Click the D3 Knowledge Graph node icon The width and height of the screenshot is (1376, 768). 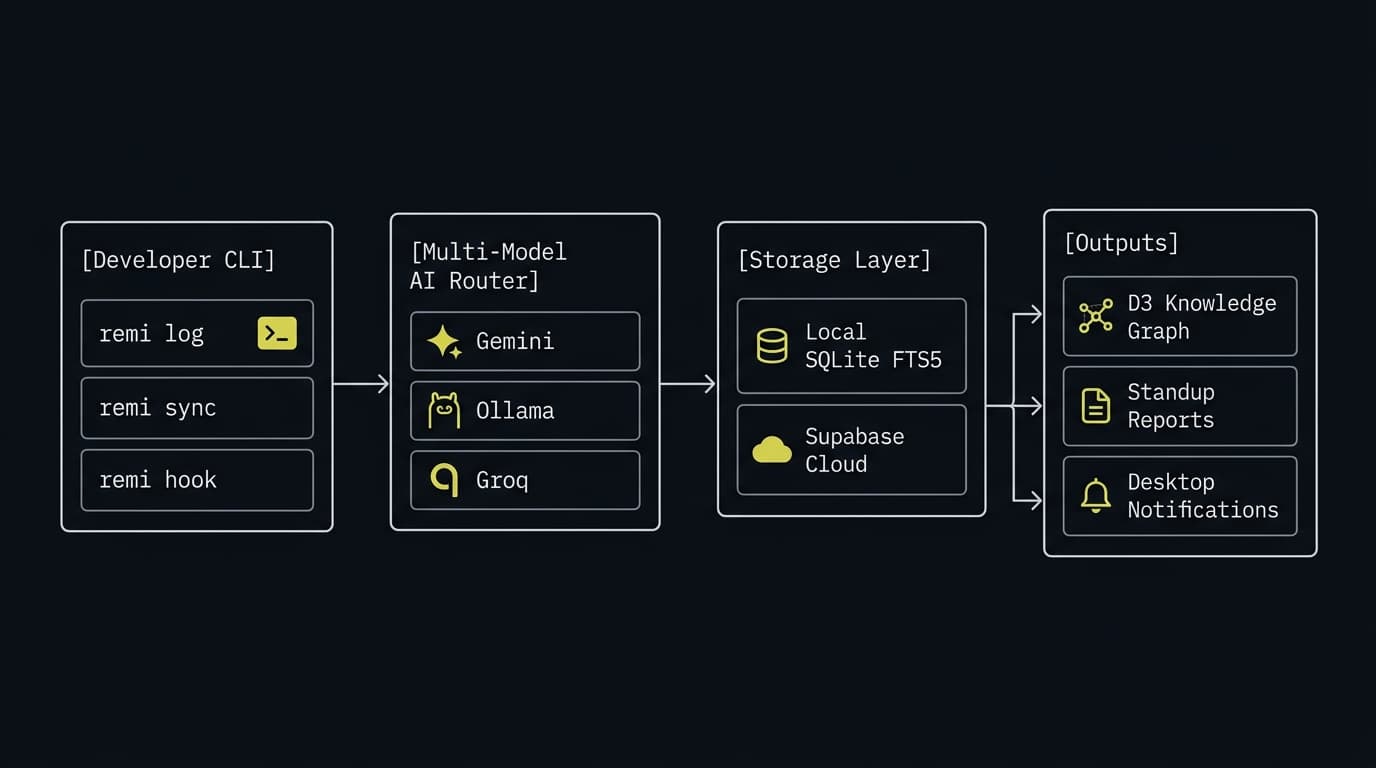pyautogui.click(x=1096, y=316)
